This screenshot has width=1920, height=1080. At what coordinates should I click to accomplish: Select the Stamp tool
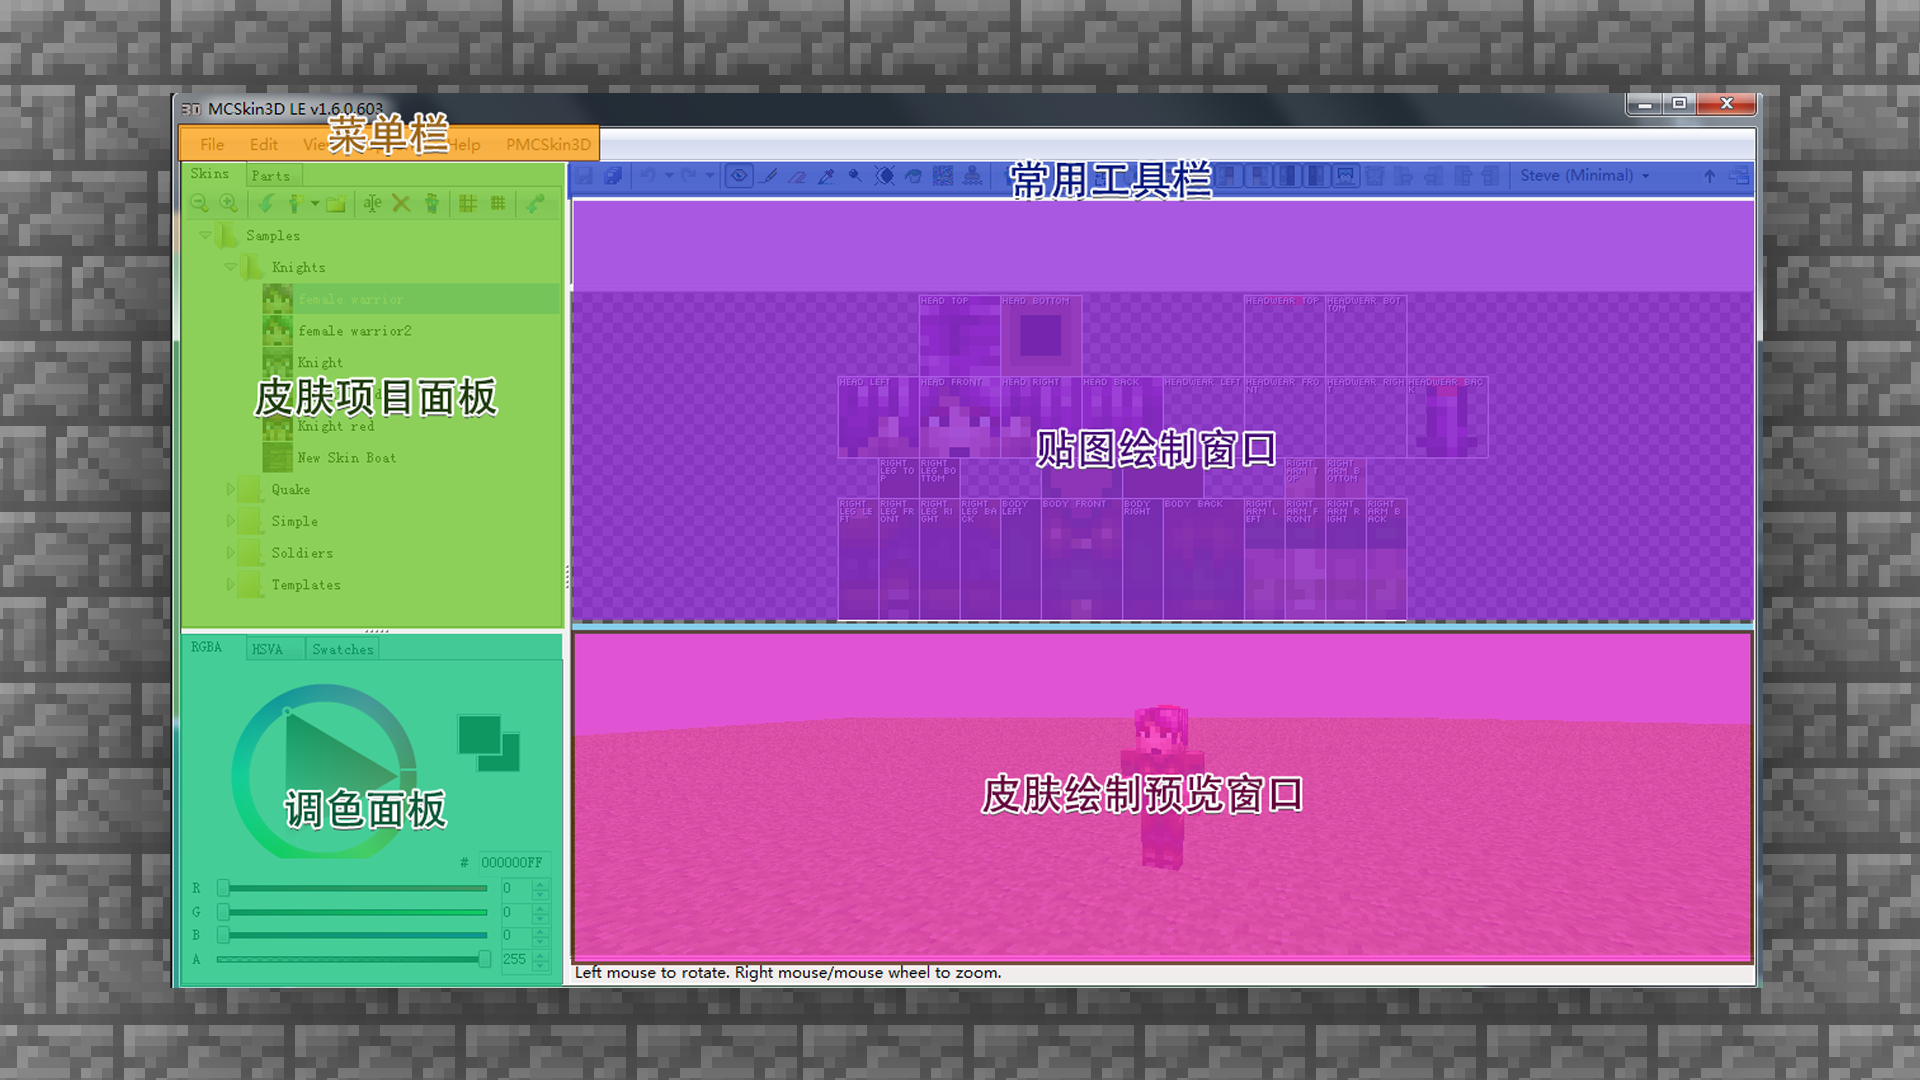tap(972, 176)
